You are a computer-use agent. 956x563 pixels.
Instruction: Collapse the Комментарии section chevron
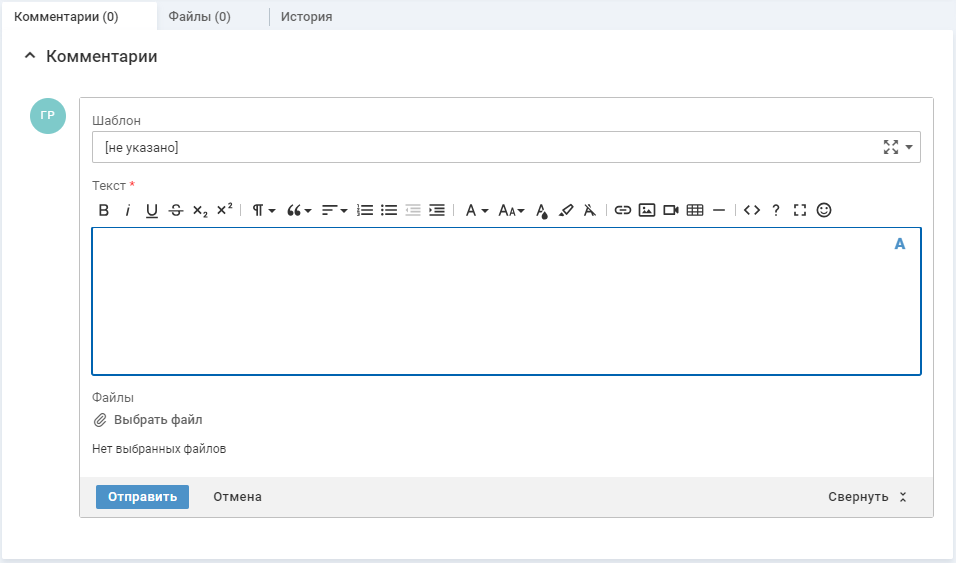tap(29, 57)
